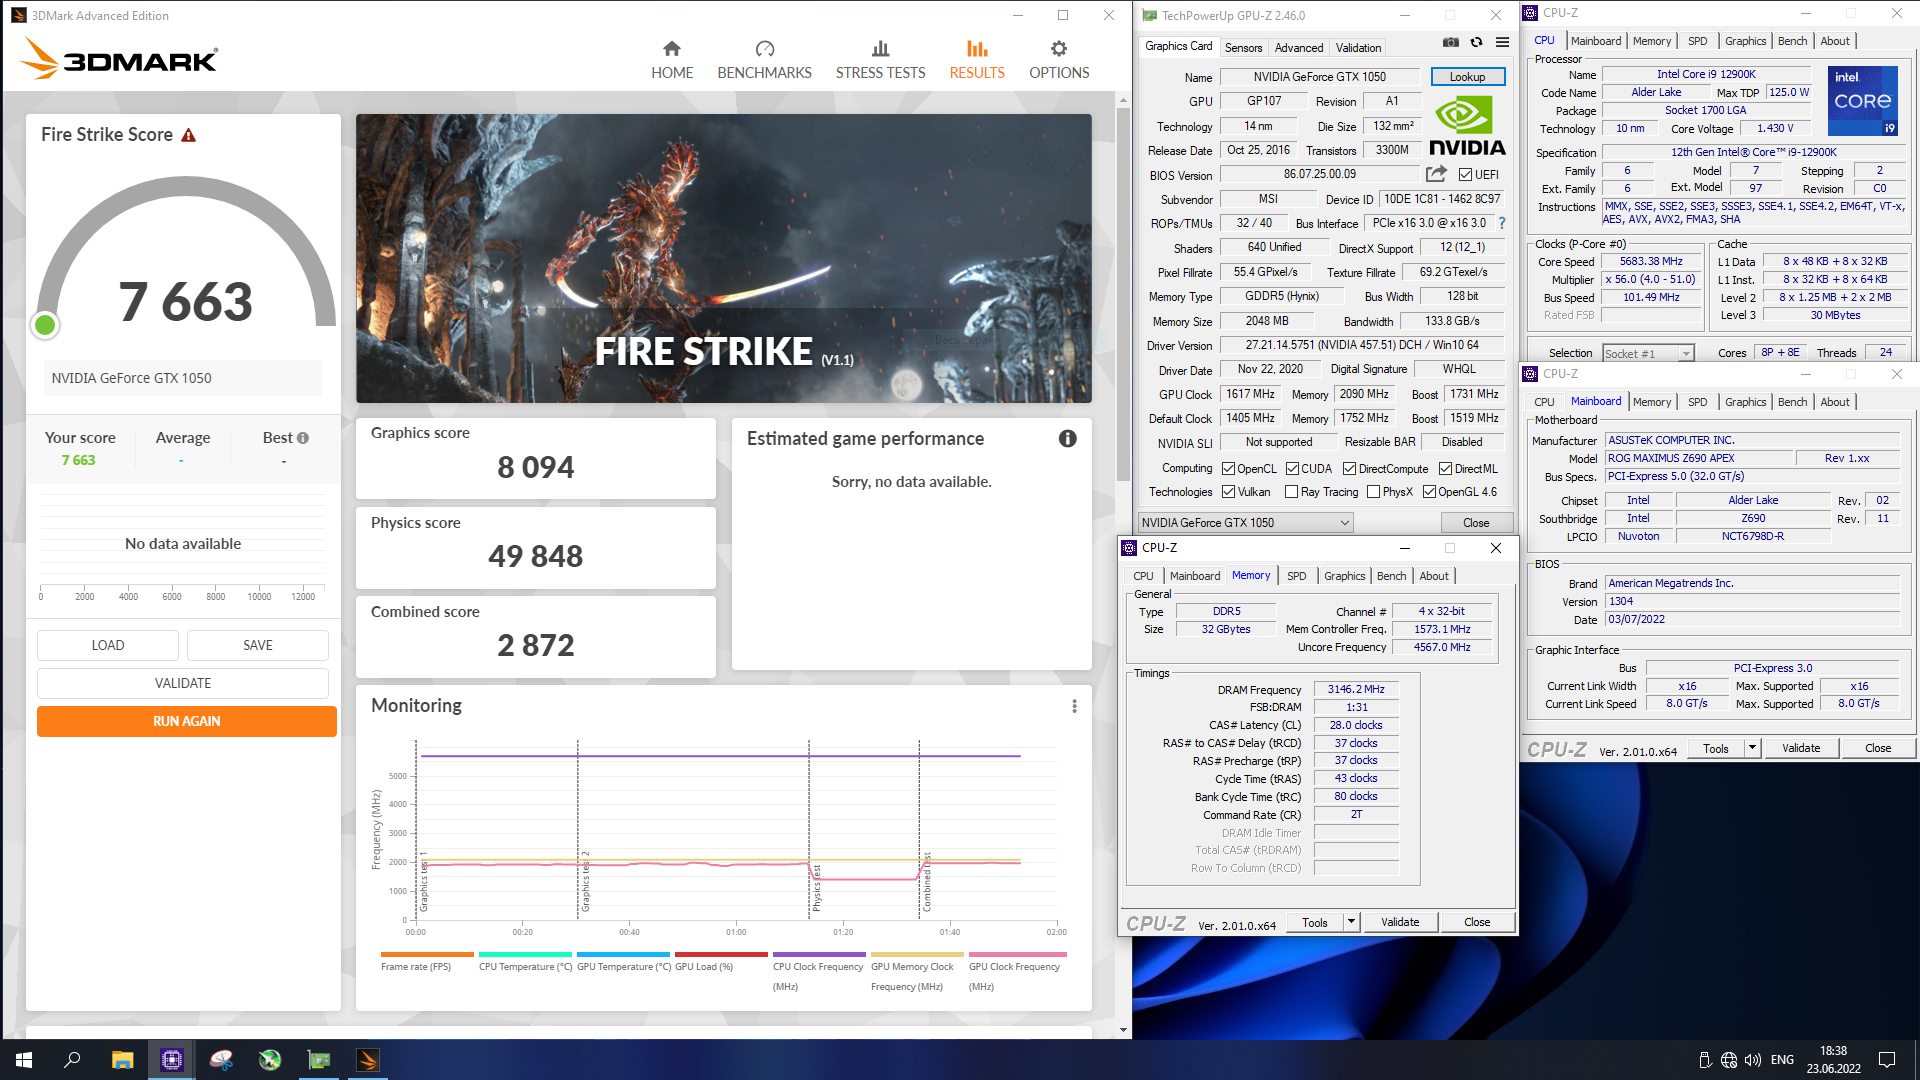Image resolution: width=1920 pixels, height=1080 pixels.
Task: Toggle the CUDA checkbox
Action: click(x=1292, y=469)
